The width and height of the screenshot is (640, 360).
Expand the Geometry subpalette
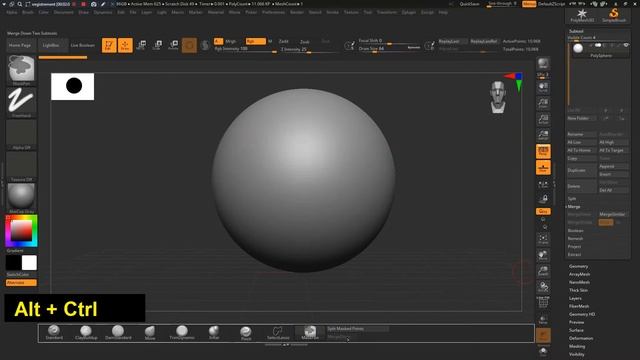click(x=578, y=266)
